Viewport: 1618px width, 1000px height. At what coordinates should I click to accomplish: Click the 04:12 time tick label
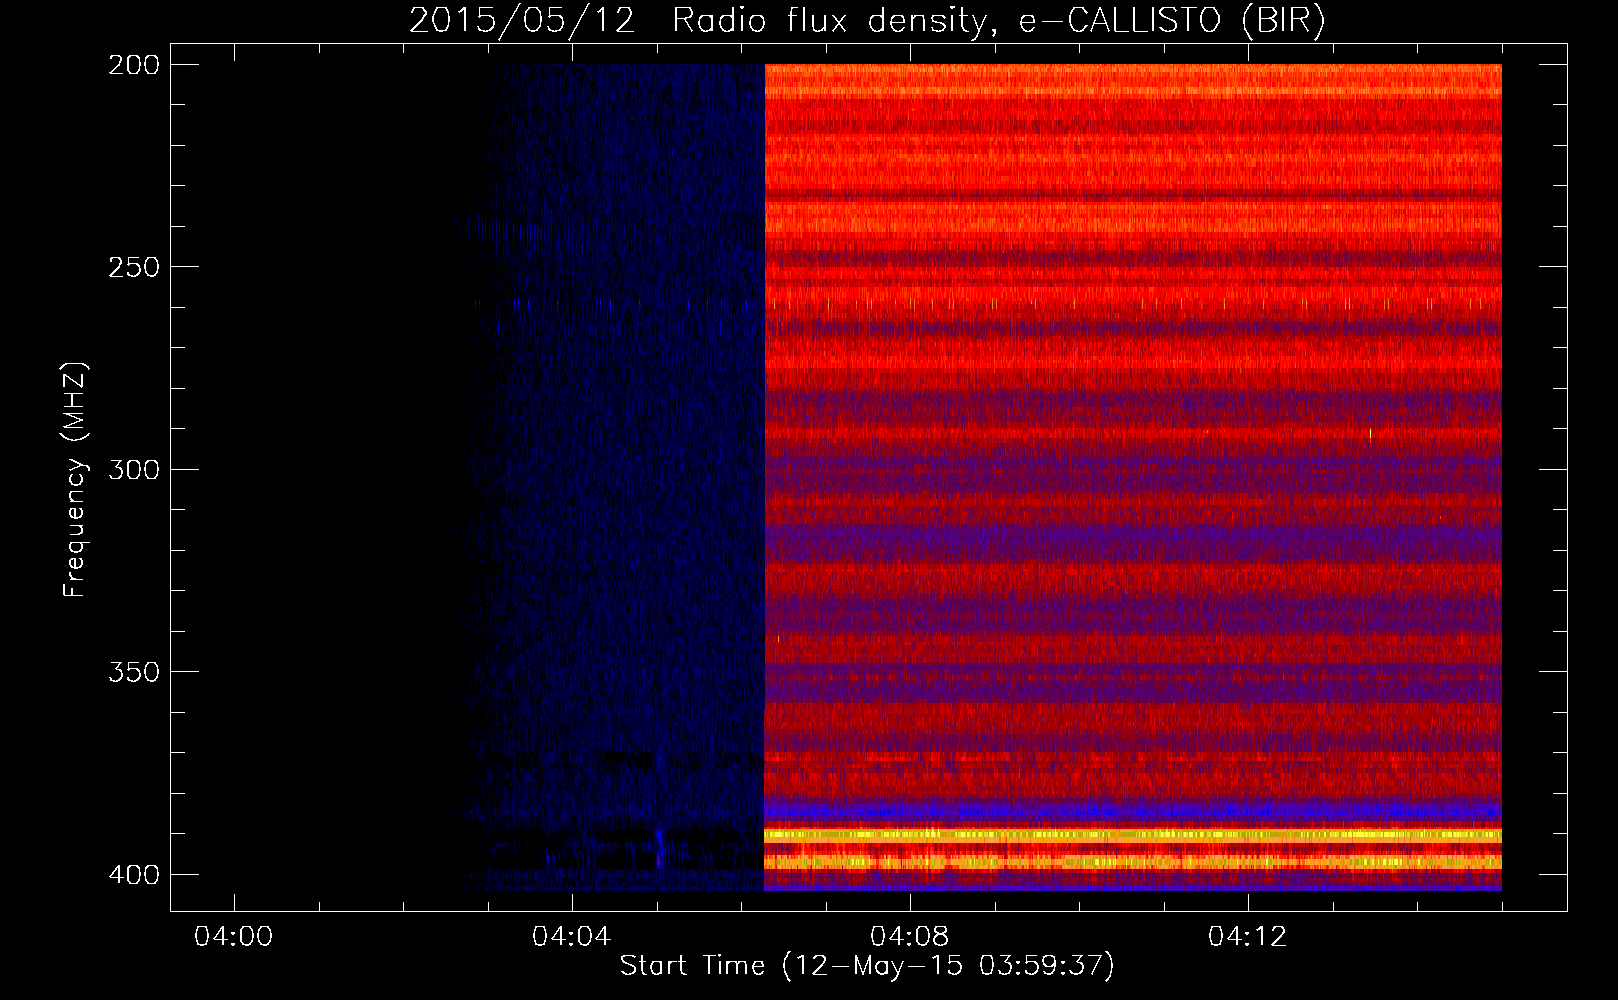1248,937
